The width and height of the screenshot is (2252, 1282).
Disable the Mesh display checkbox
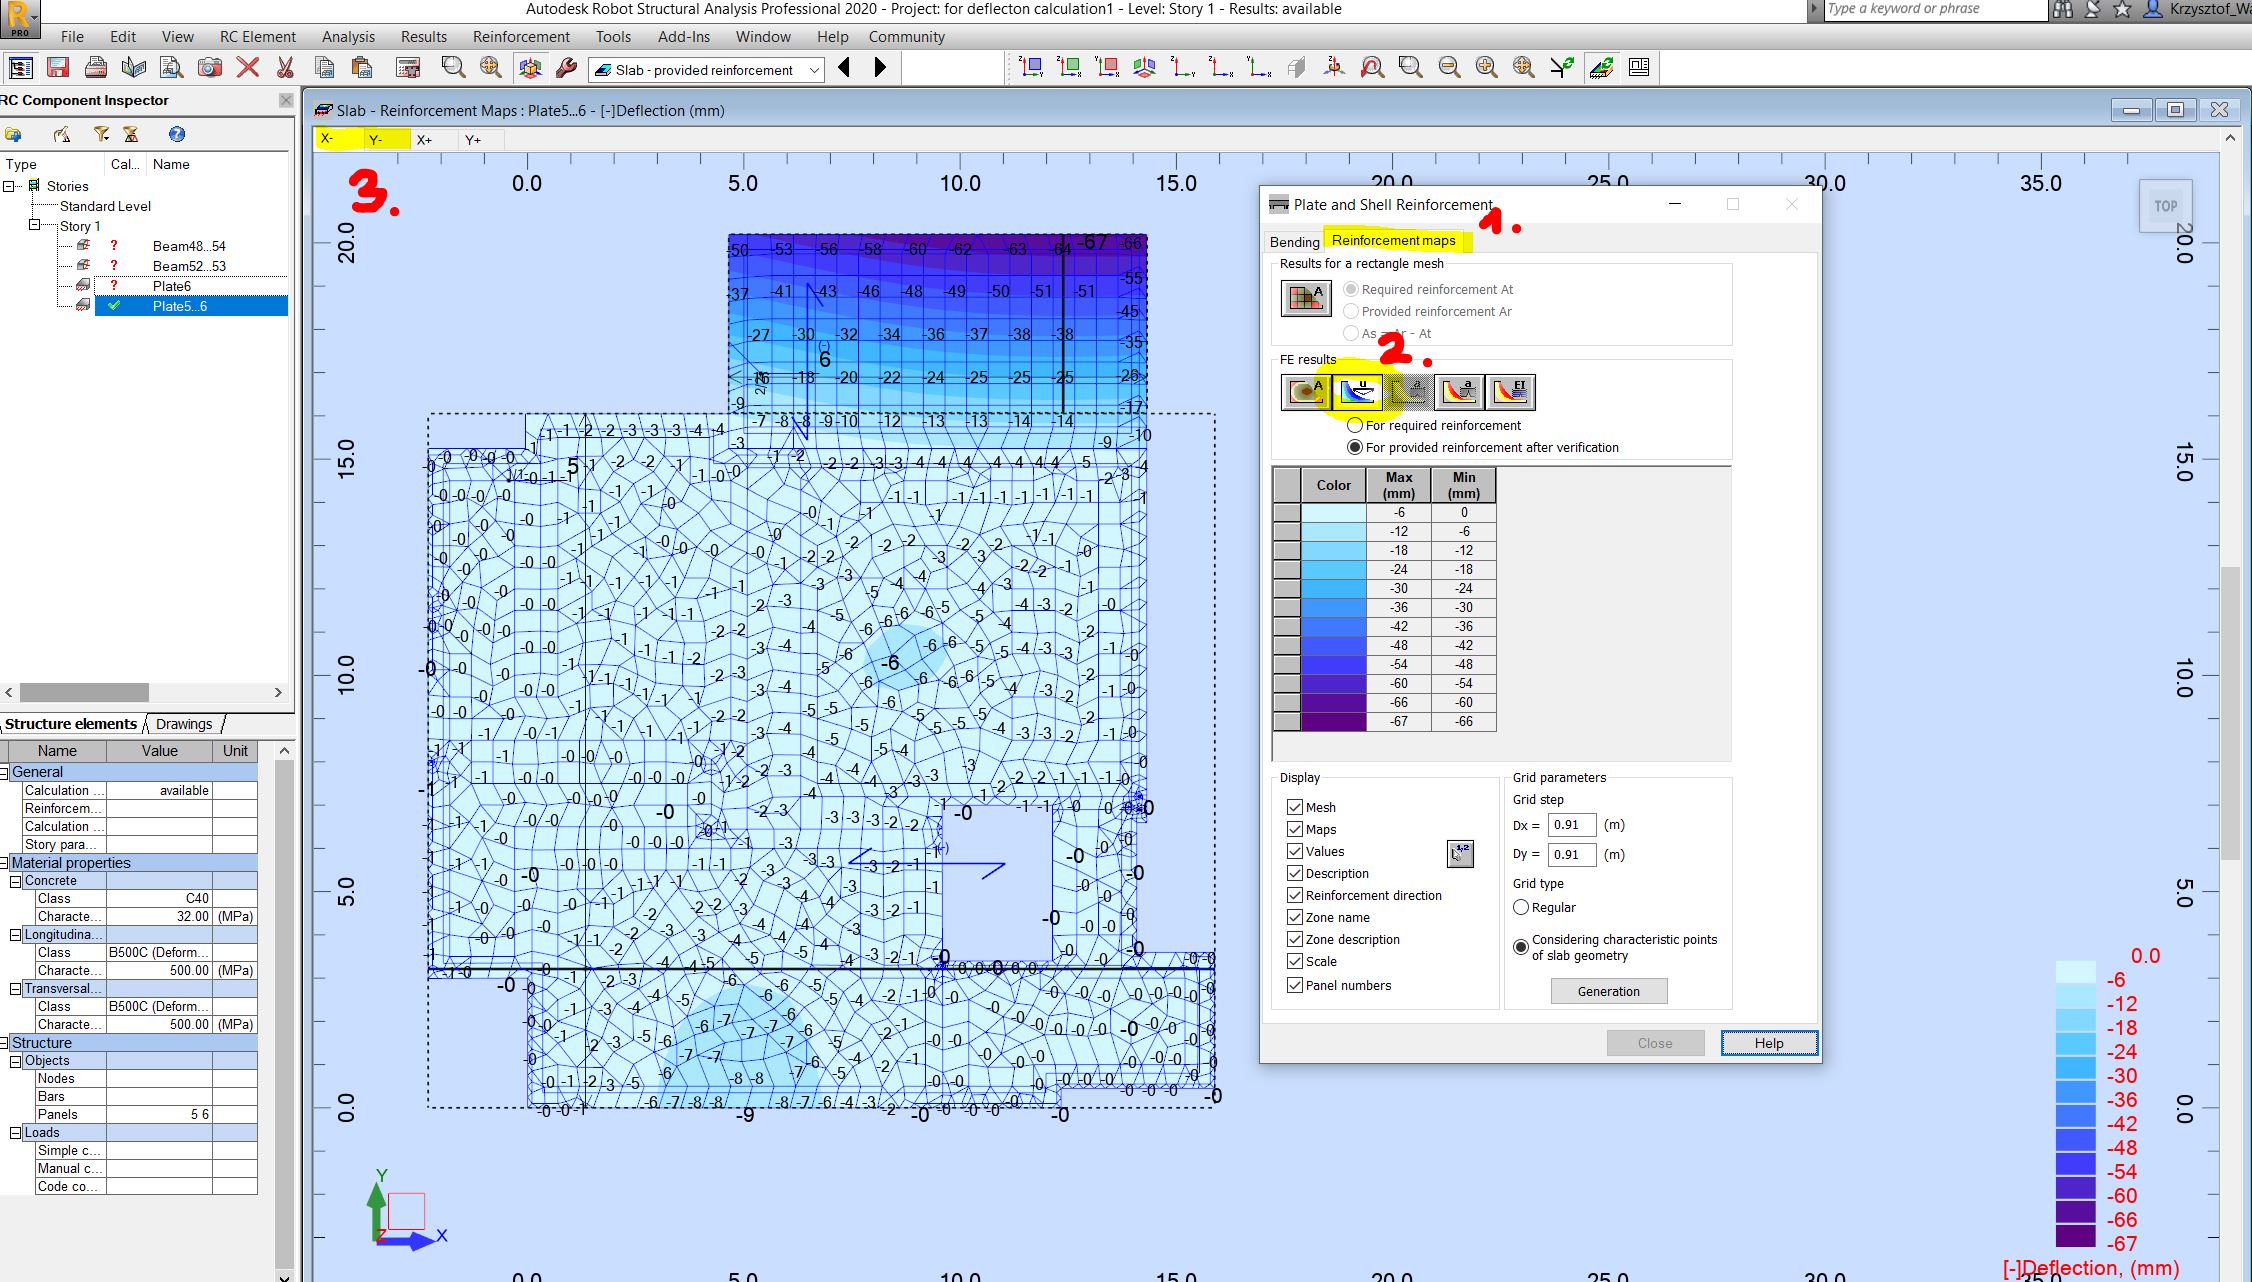(1295, 807)
